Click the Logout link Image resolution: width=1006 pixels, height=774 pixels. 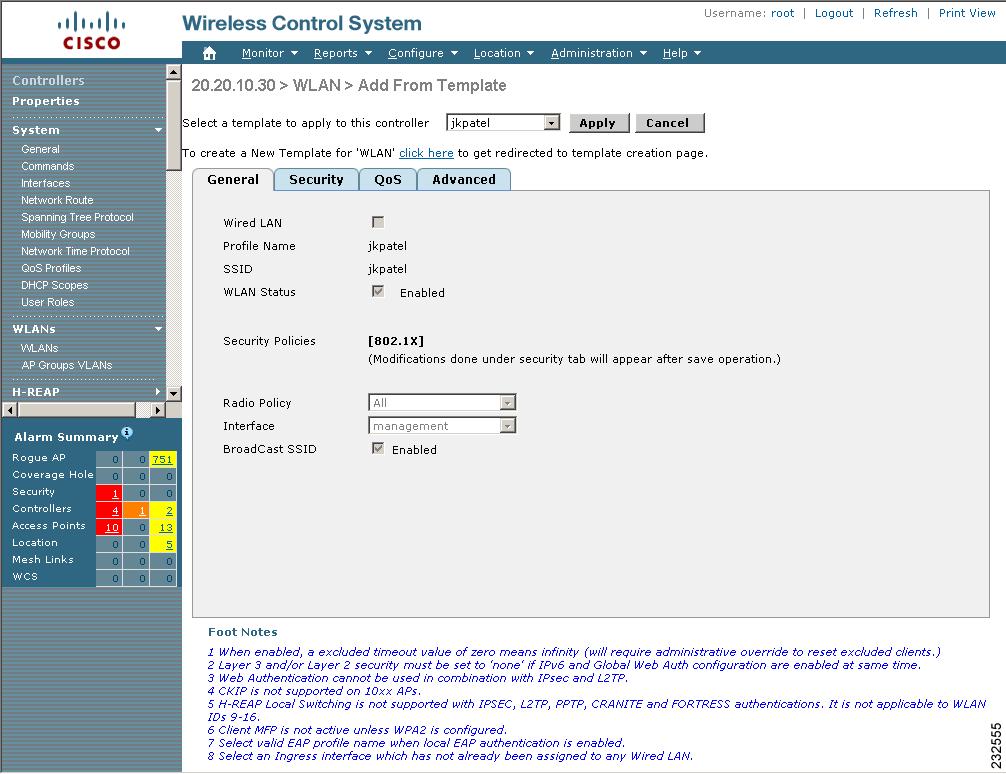pos(833,13)
